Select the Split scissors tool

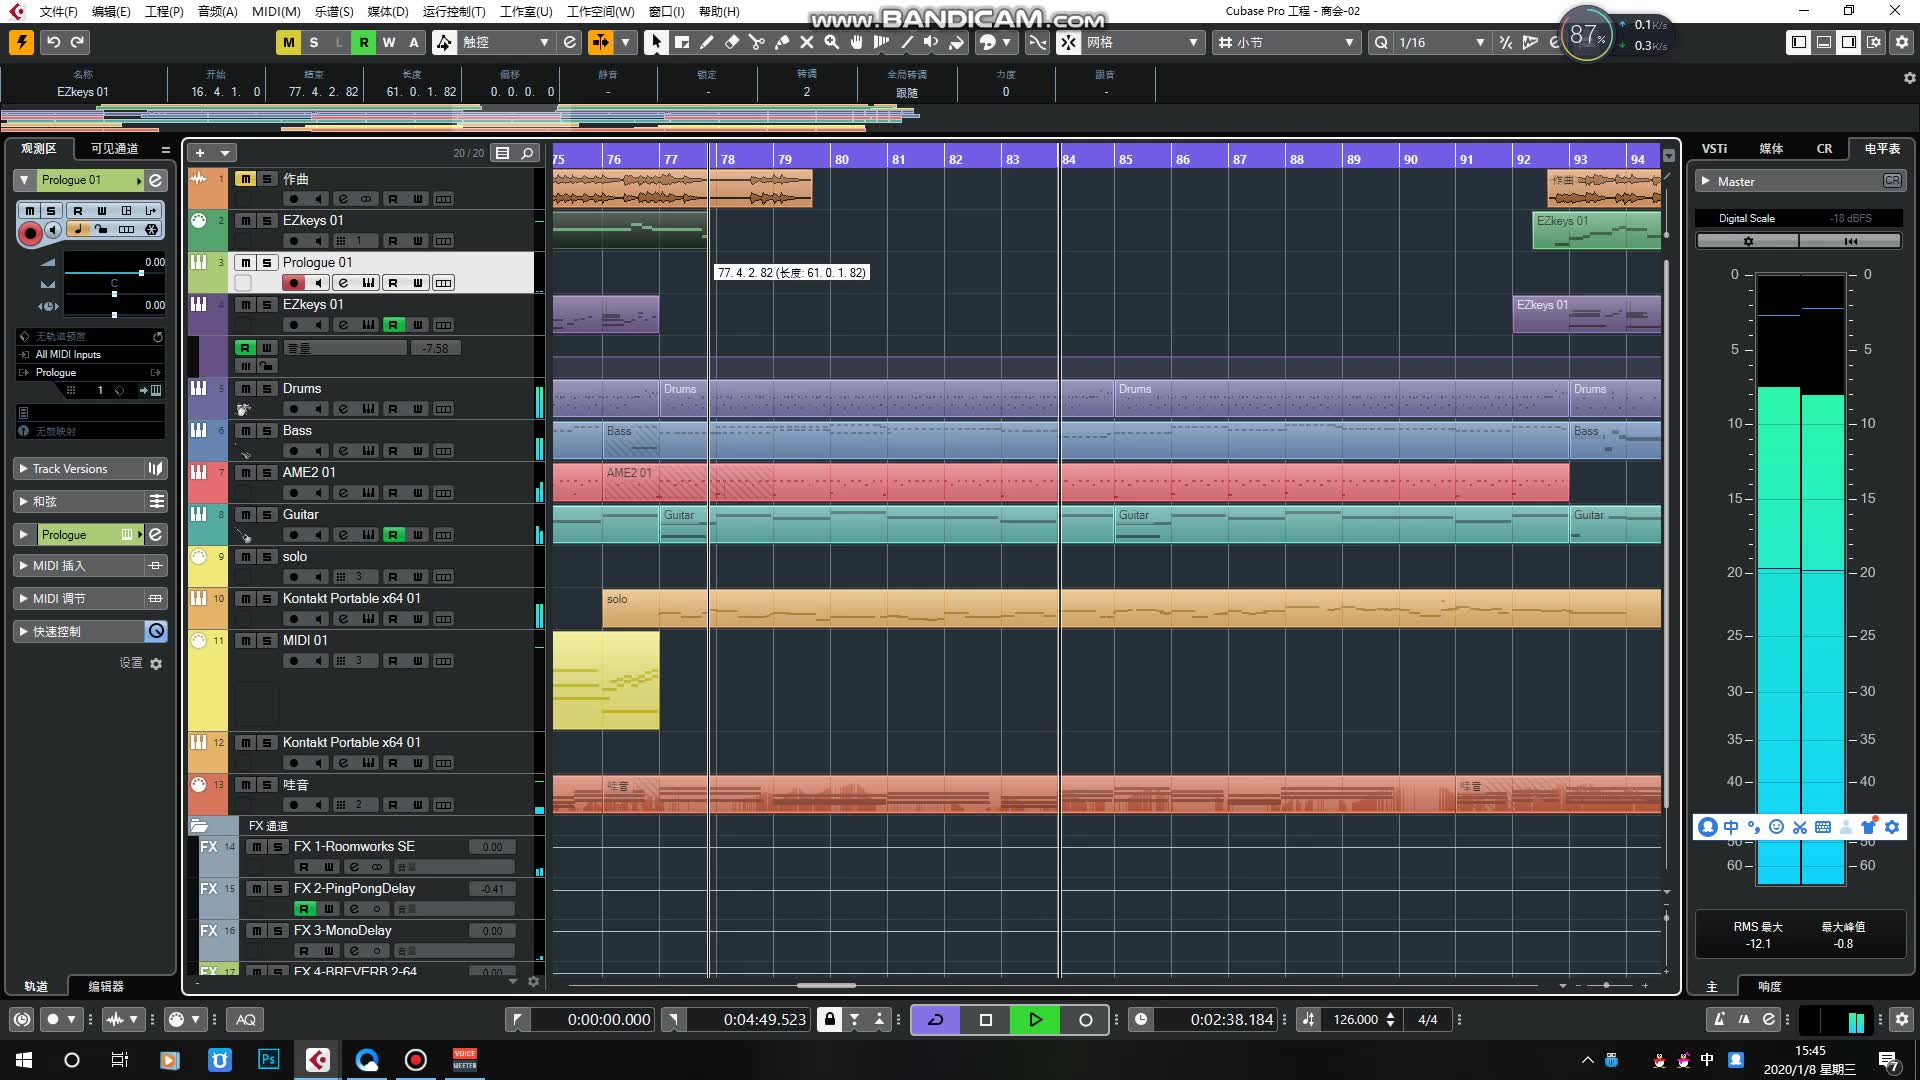click(x=757, y=42)
